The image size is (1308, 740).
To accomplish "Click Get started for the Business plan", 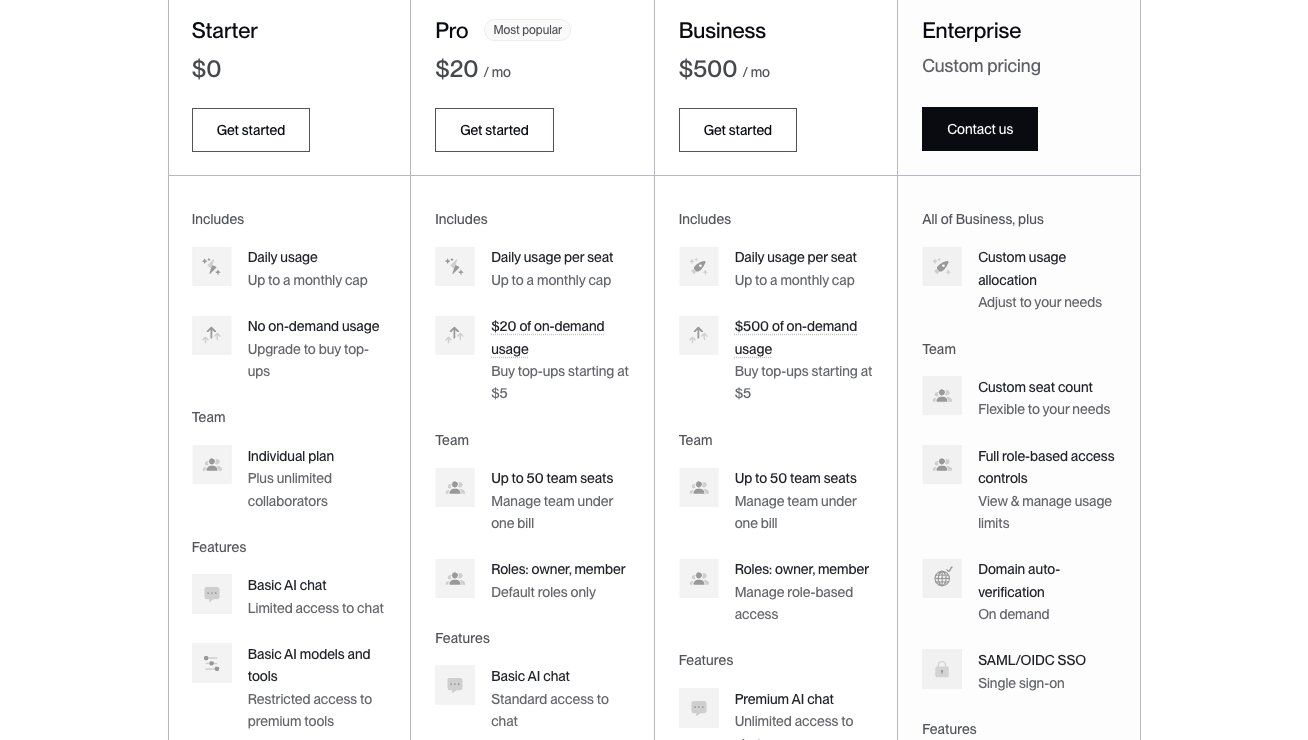I will click(738, 130).
